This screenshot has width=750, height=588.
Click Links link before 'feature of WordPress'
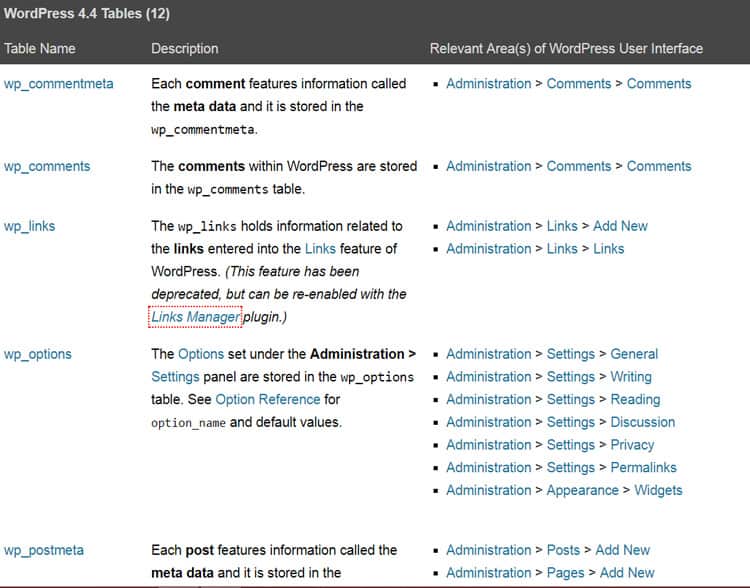(x=320, y=249)
